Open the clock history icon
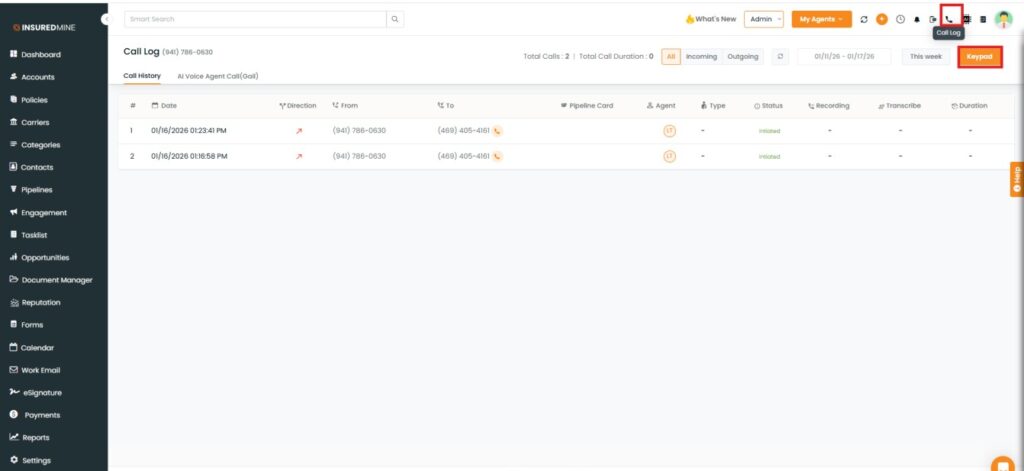This screenshot has height=471, width=1024. (900, 19)
